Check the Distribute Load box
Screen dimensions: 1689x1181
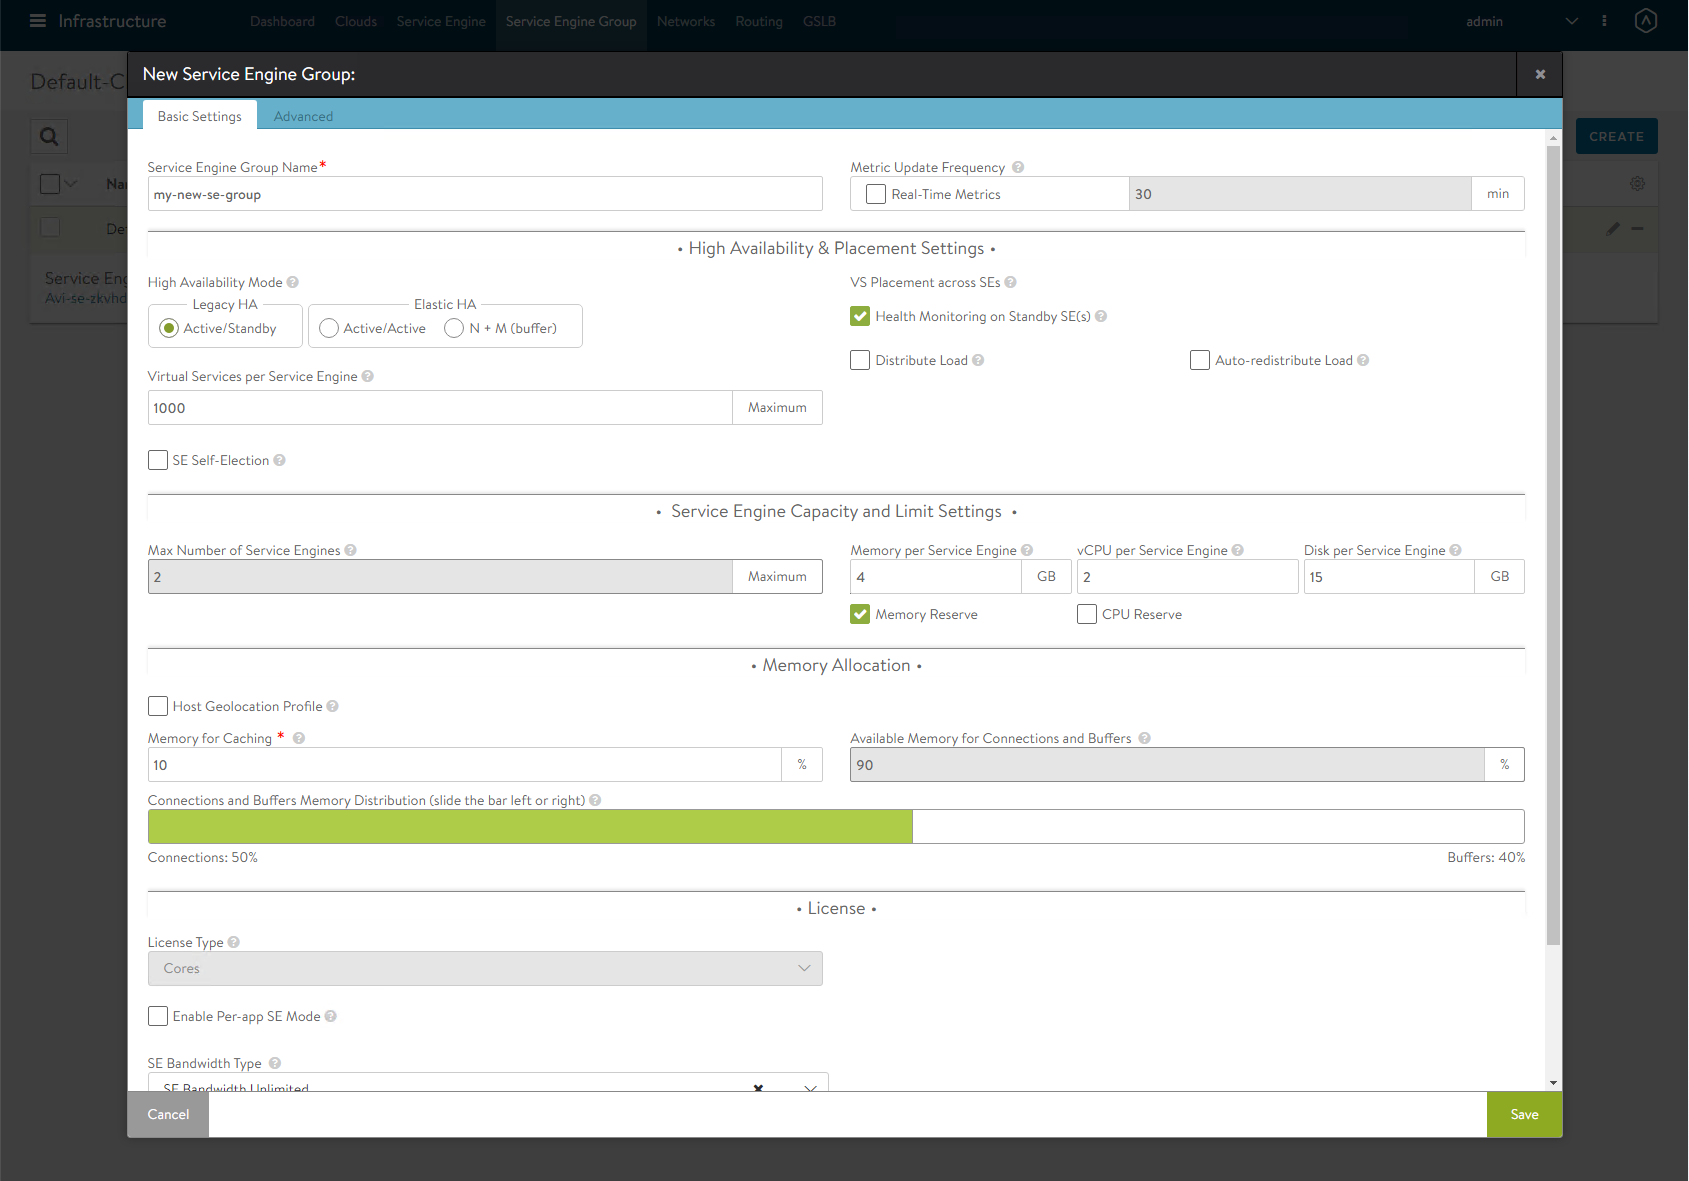860,360
